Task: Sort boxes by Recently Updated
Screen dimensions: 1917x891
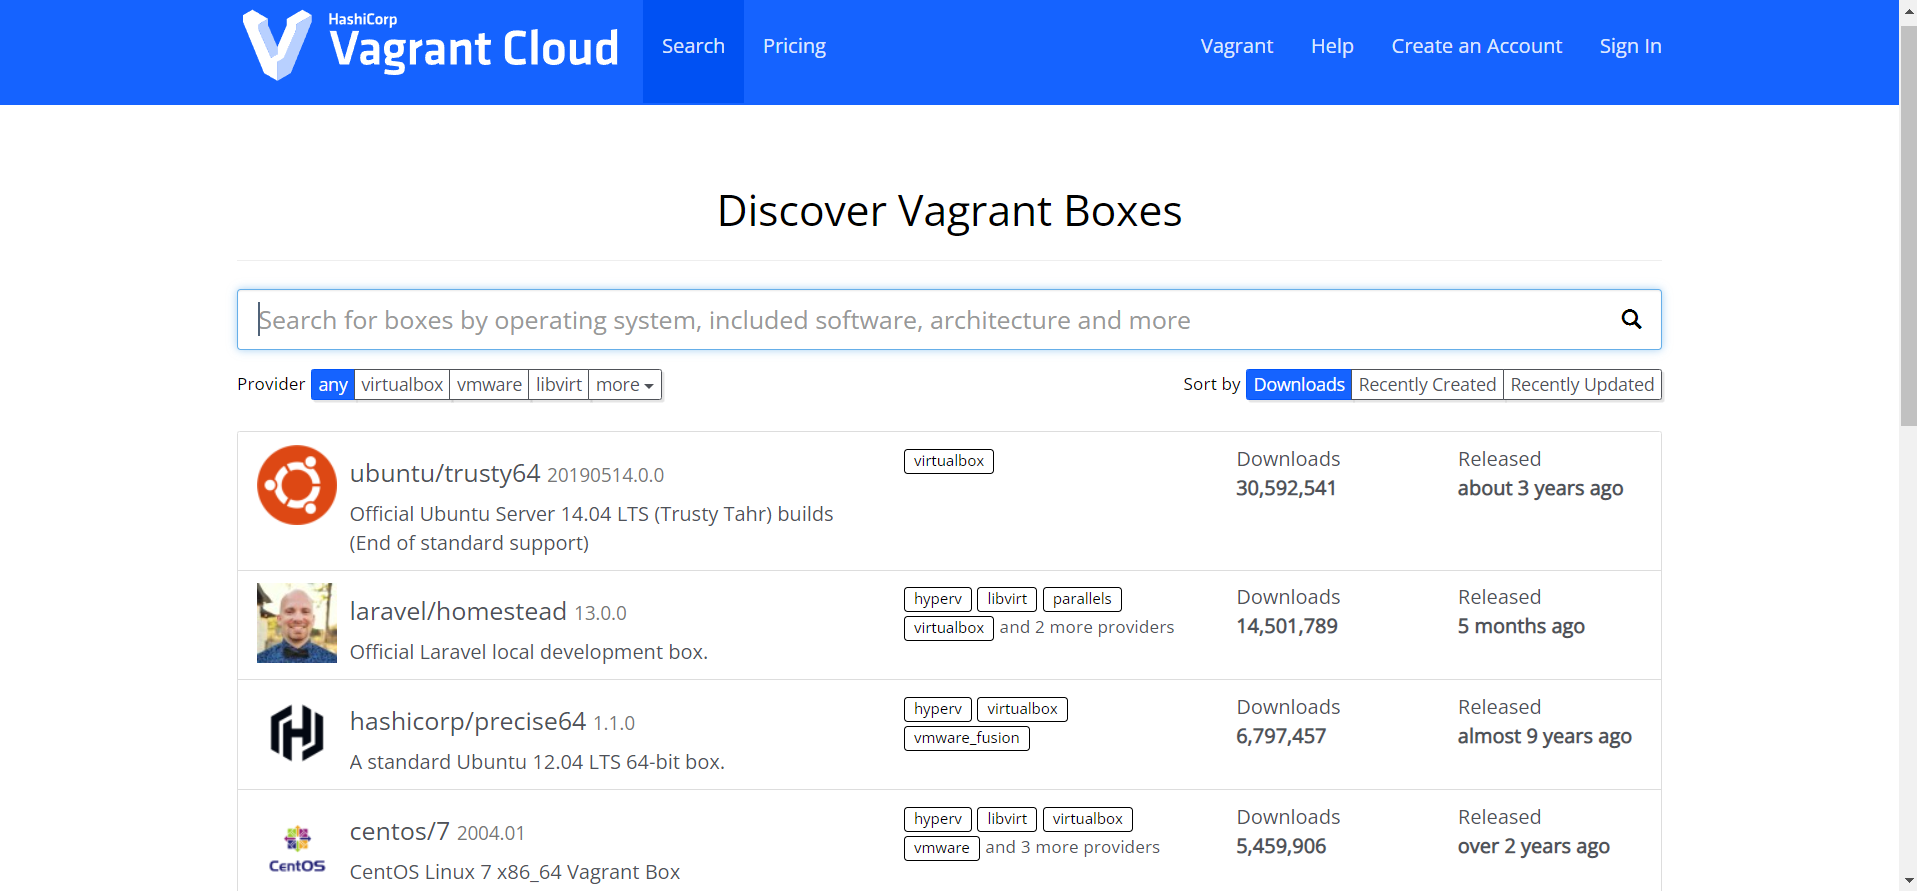Action: click(x=1582, y=385)
